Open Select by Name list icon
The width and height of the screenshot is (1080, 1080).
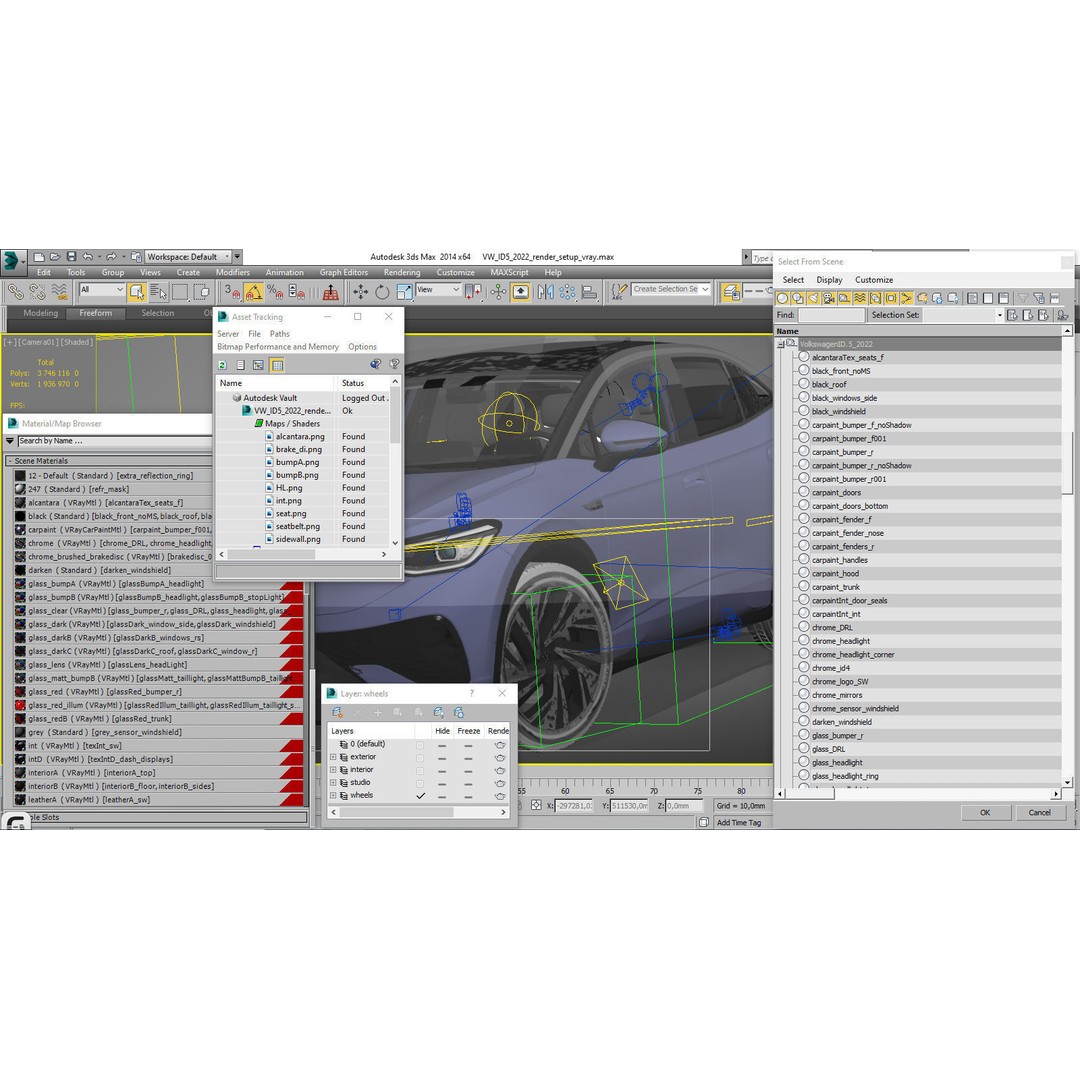158,292
